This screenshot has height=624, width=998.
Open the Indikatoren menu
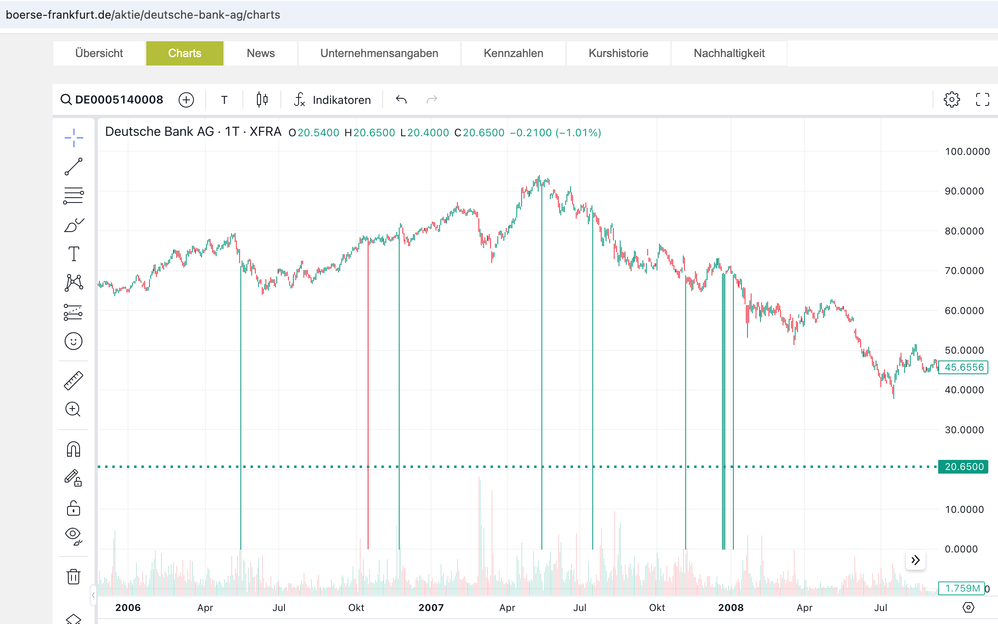pyautogui.click(x=332, y=100)
